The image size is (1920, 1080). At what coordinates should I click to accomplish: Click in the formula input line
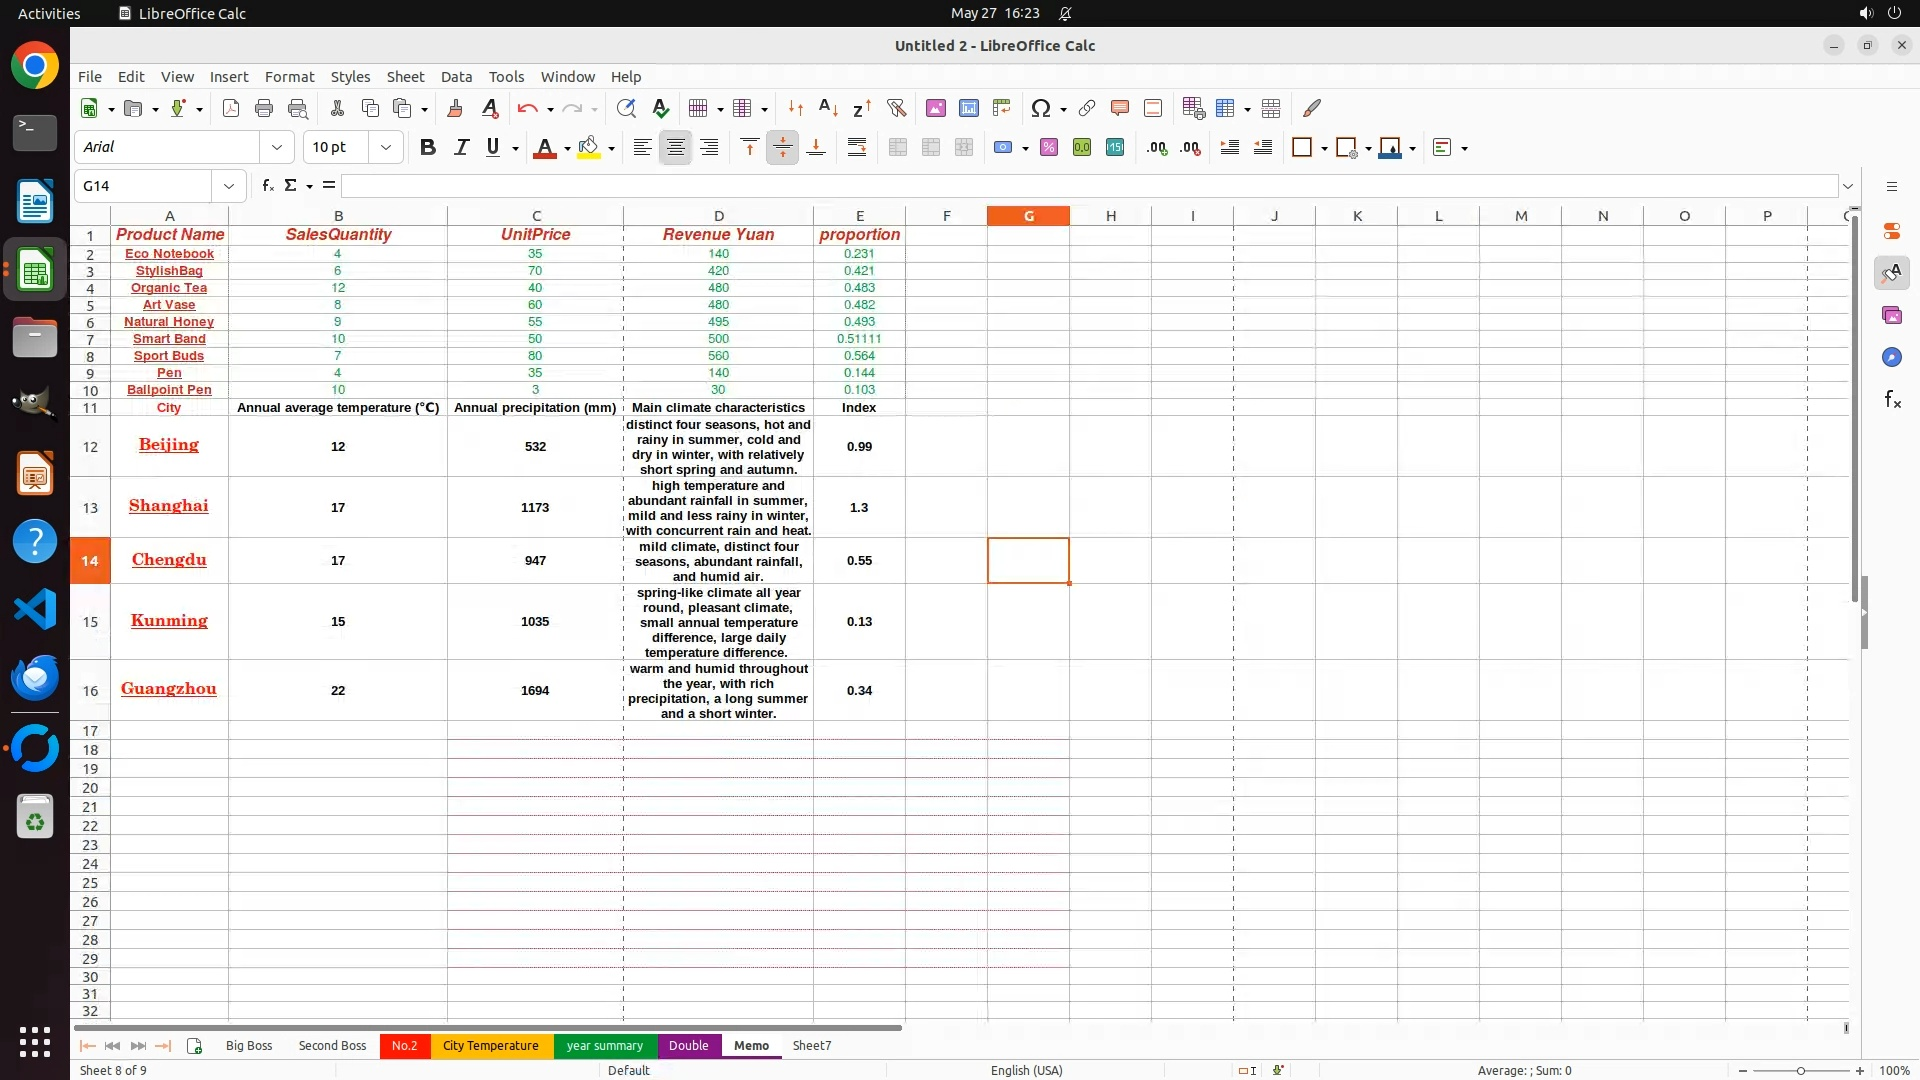click(x=1088, y=186)
